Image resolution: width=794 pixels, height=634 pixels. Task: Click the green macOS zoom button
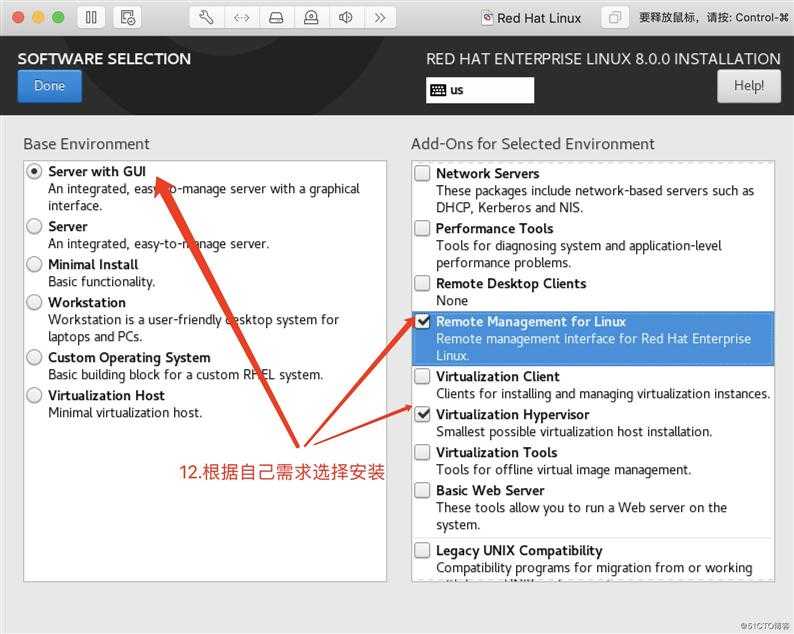point(59,18)
